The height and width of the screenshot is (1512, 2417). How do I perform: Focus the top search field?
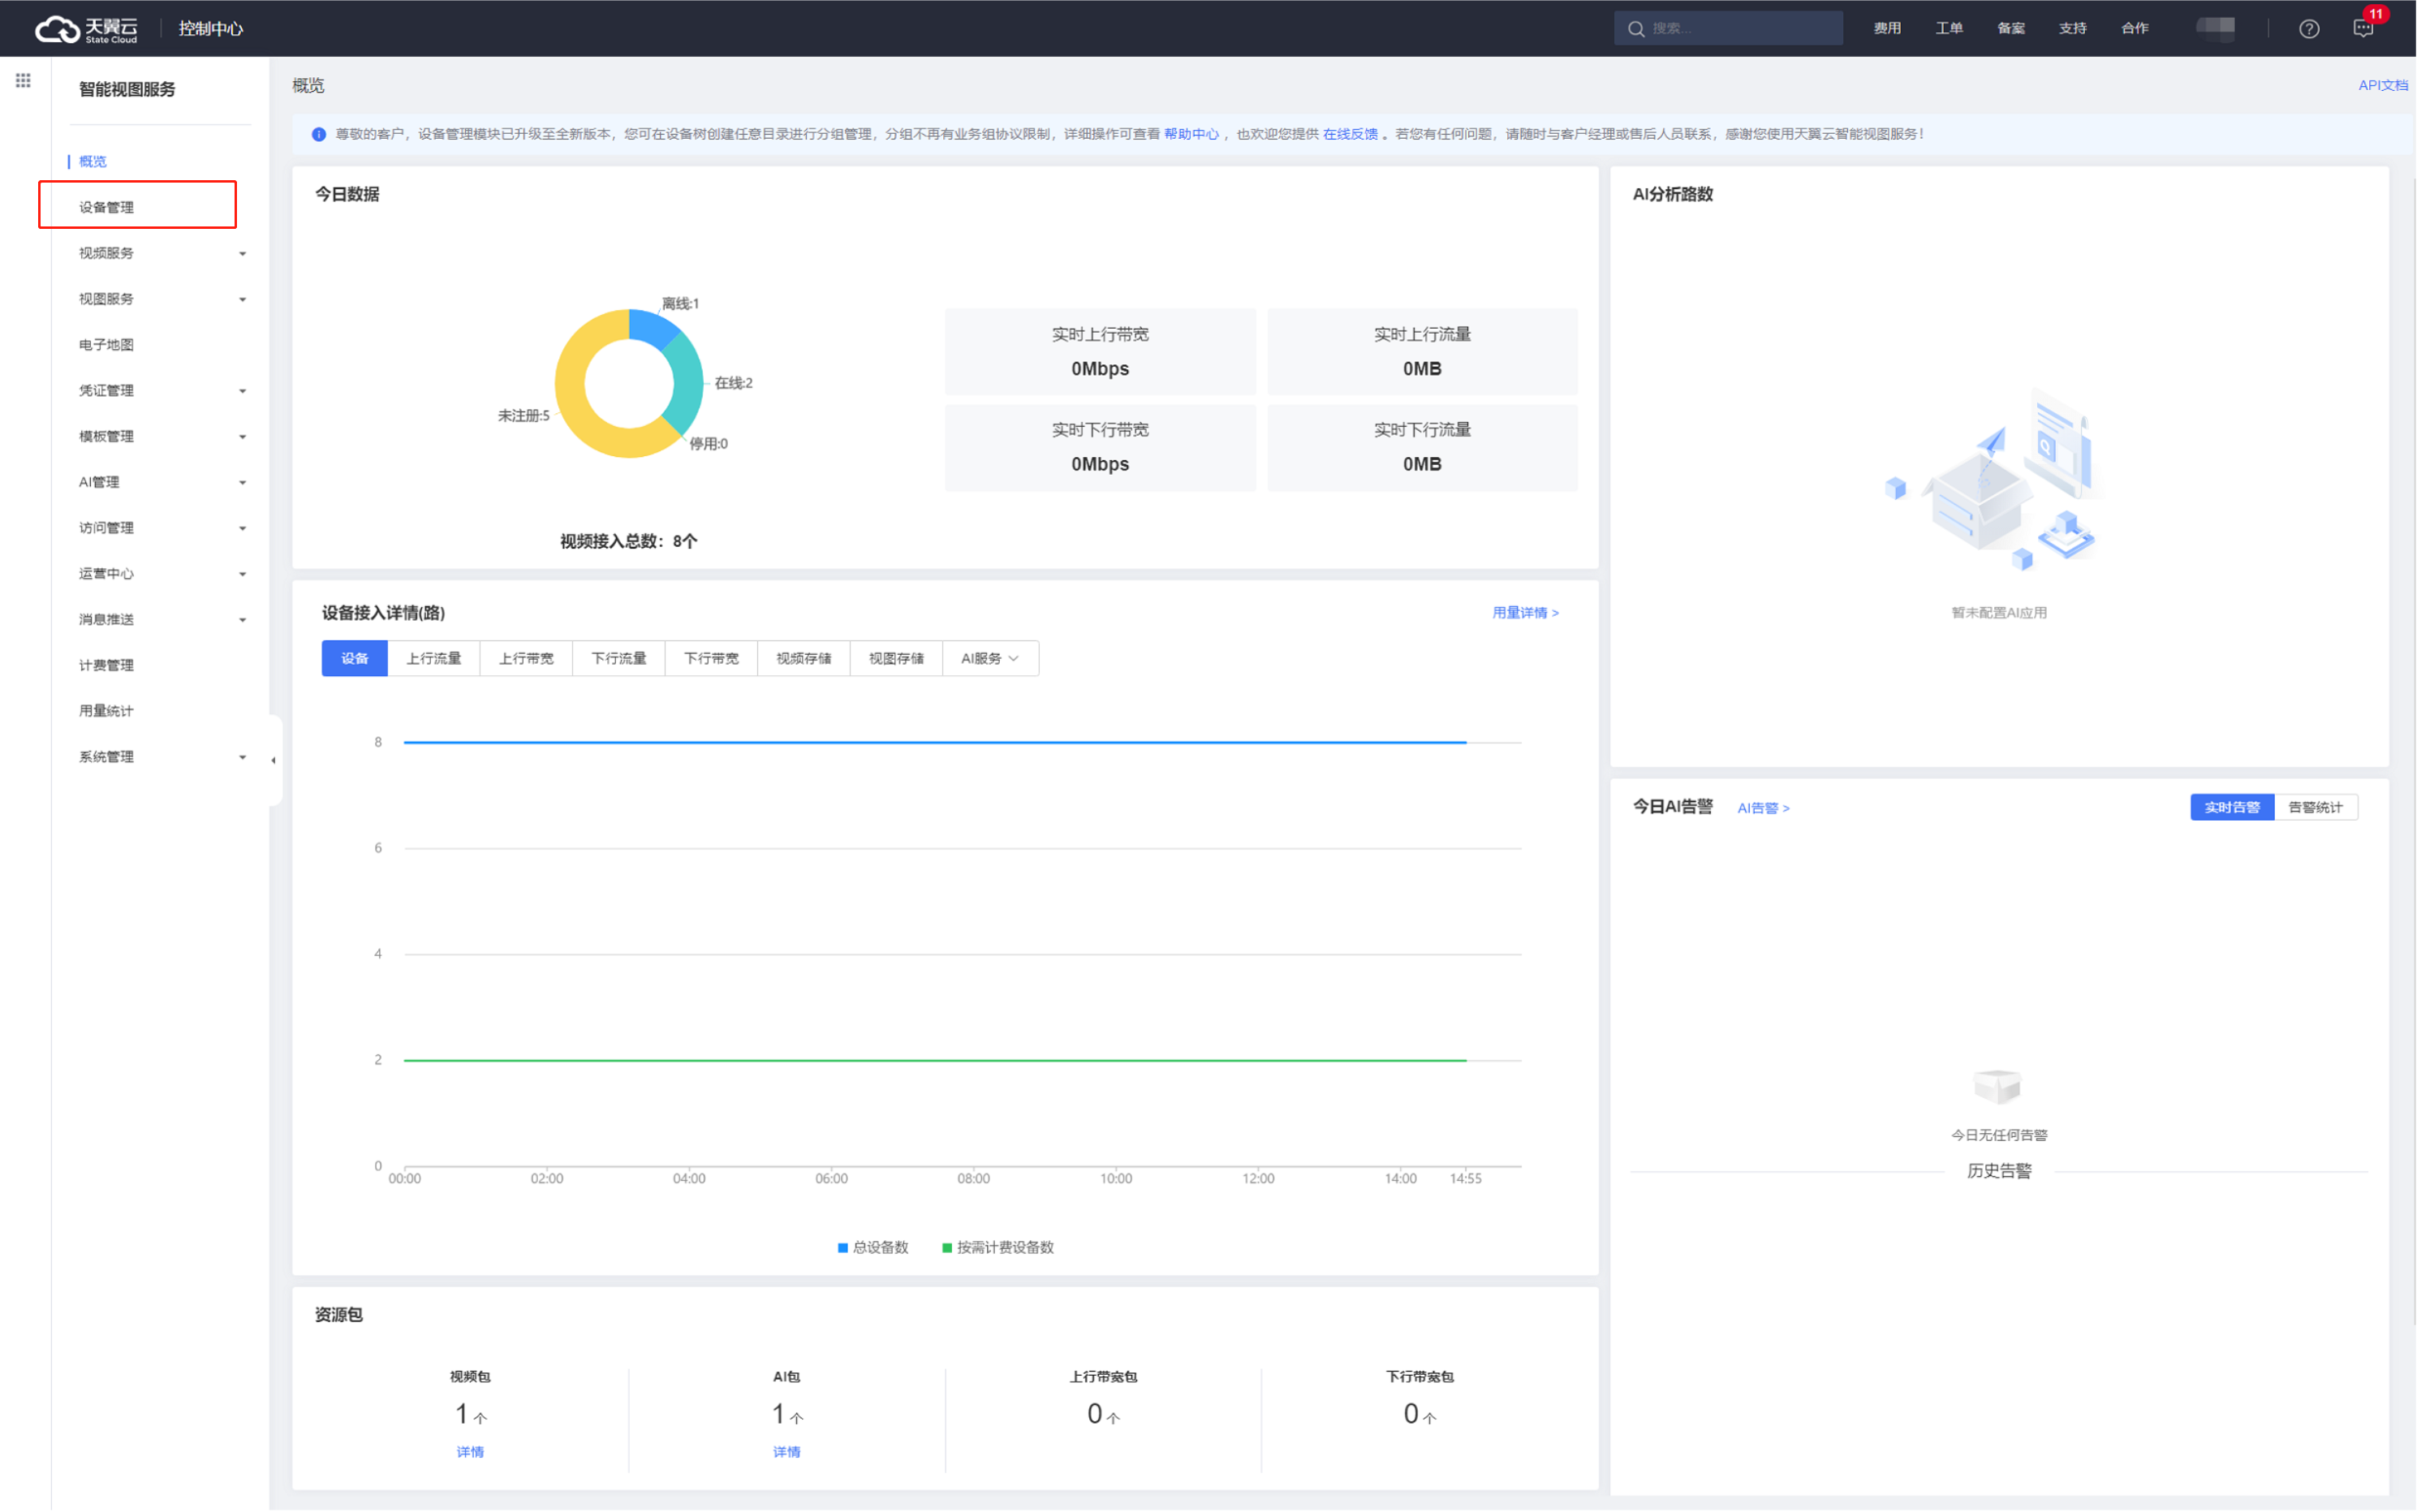[x=1728, y=28]
